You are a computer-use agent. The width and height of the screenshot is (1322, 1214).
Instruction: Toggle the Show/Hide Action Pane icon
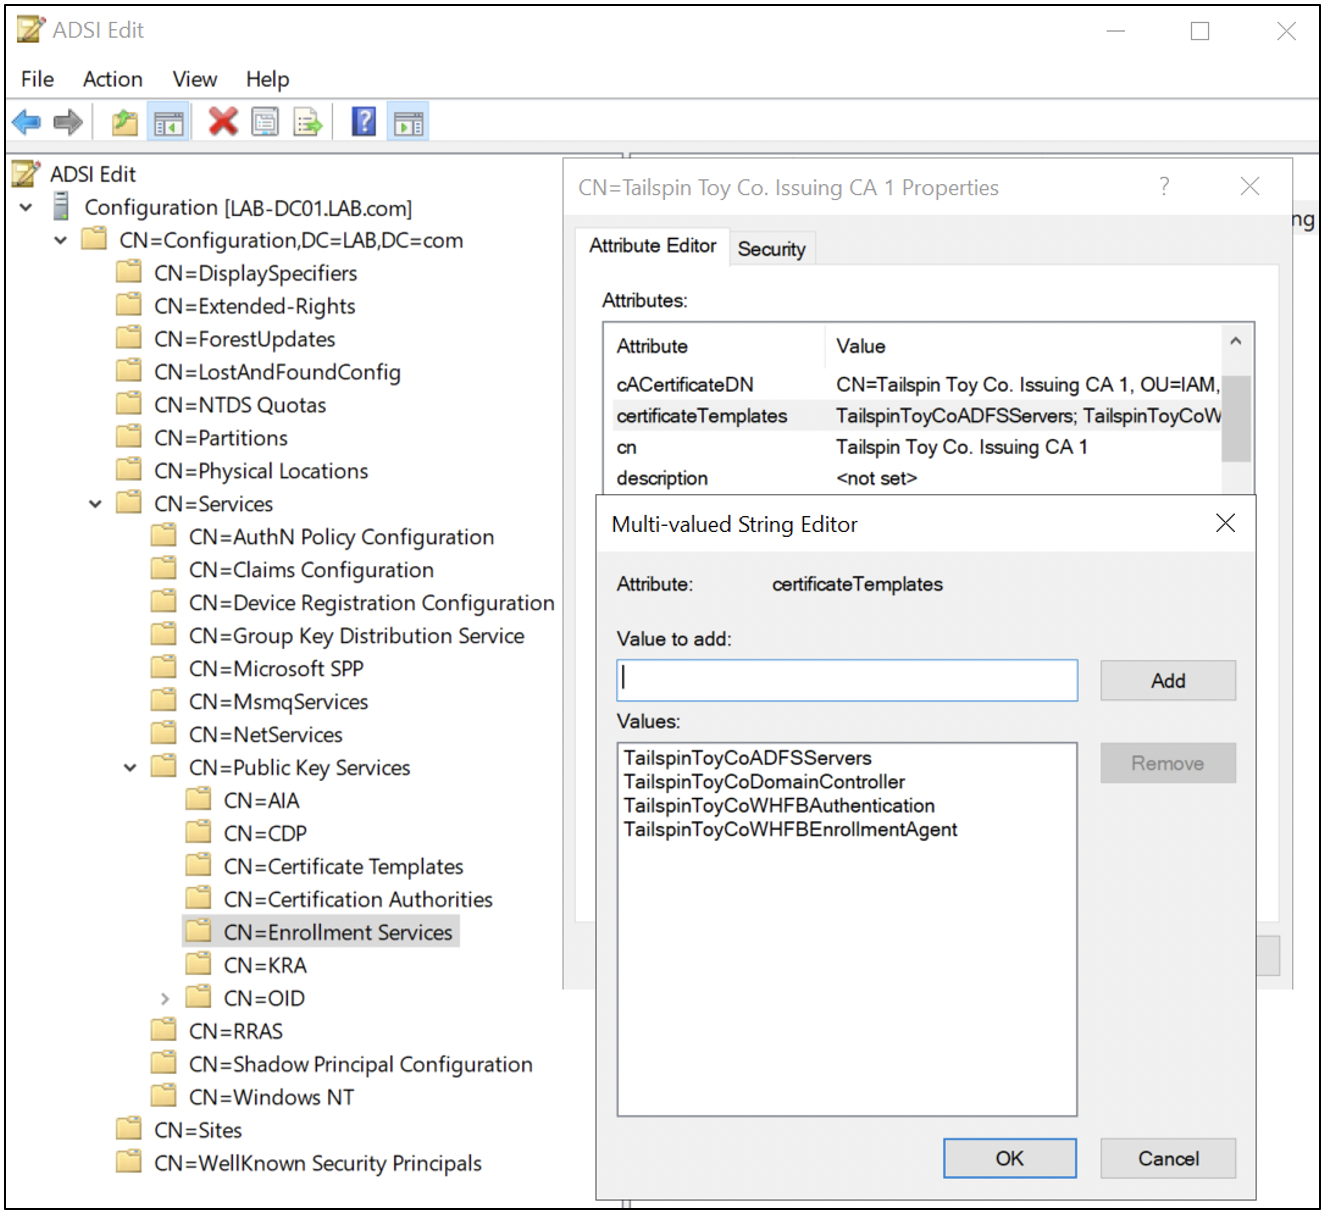(408, 123)
